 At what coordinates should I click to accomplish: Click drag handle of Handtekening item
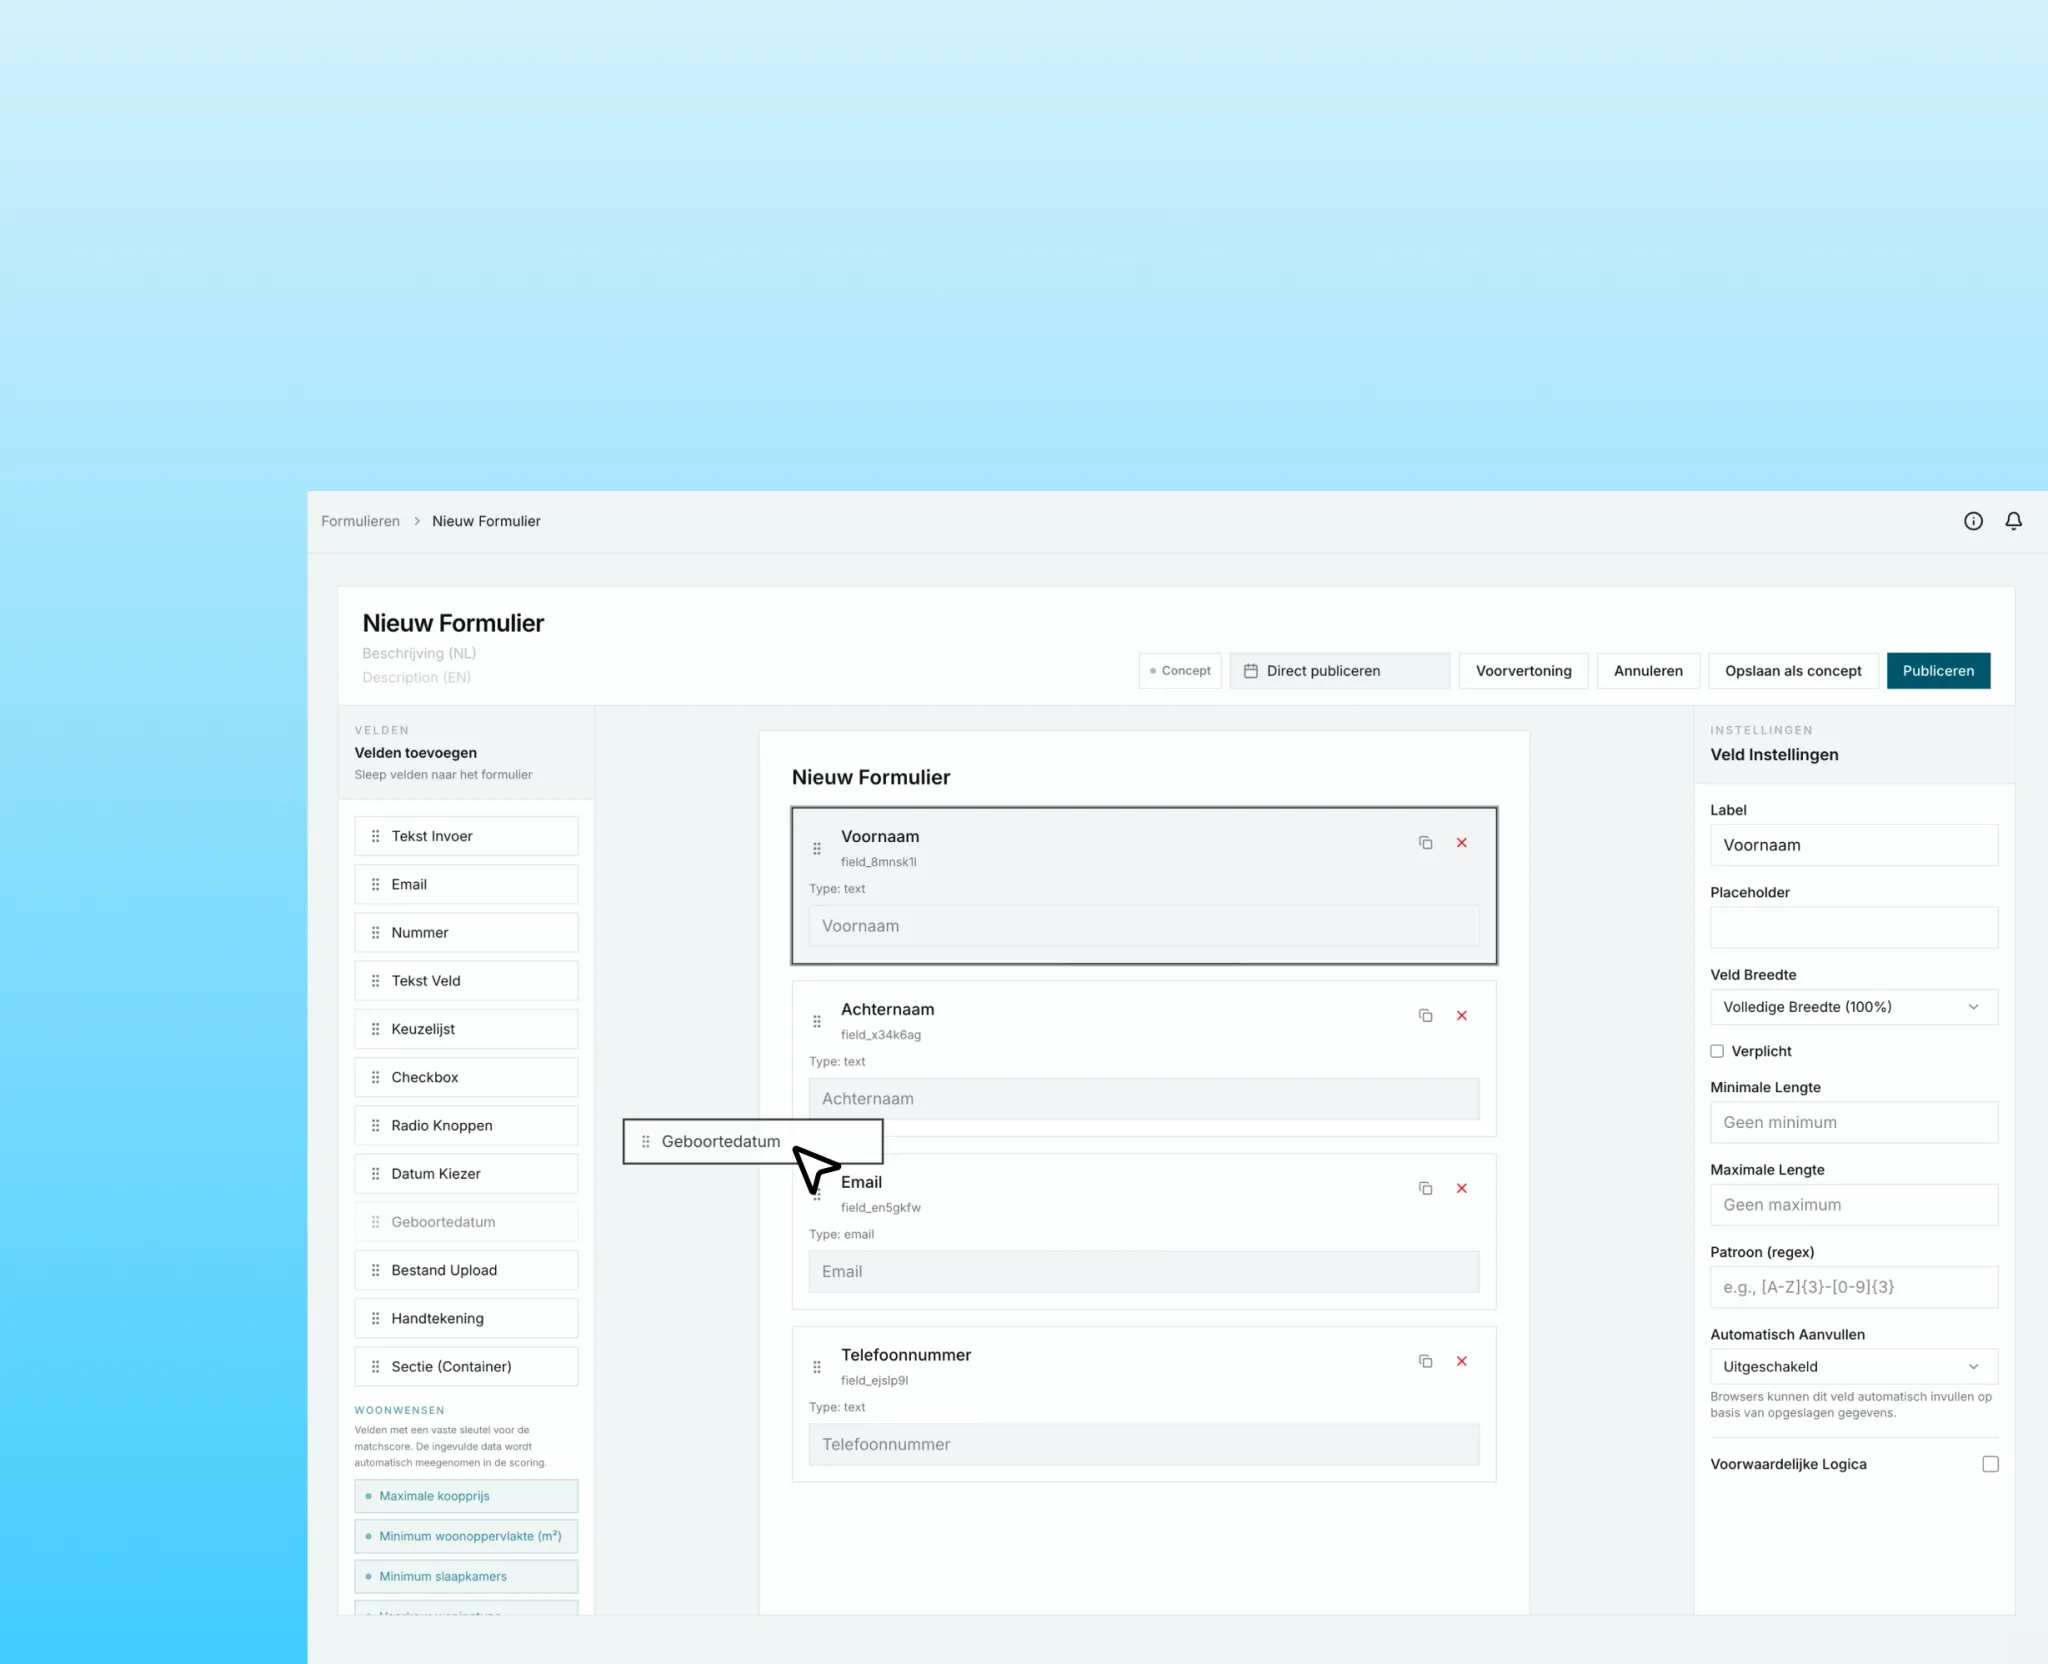click(x=375, y=1319)
